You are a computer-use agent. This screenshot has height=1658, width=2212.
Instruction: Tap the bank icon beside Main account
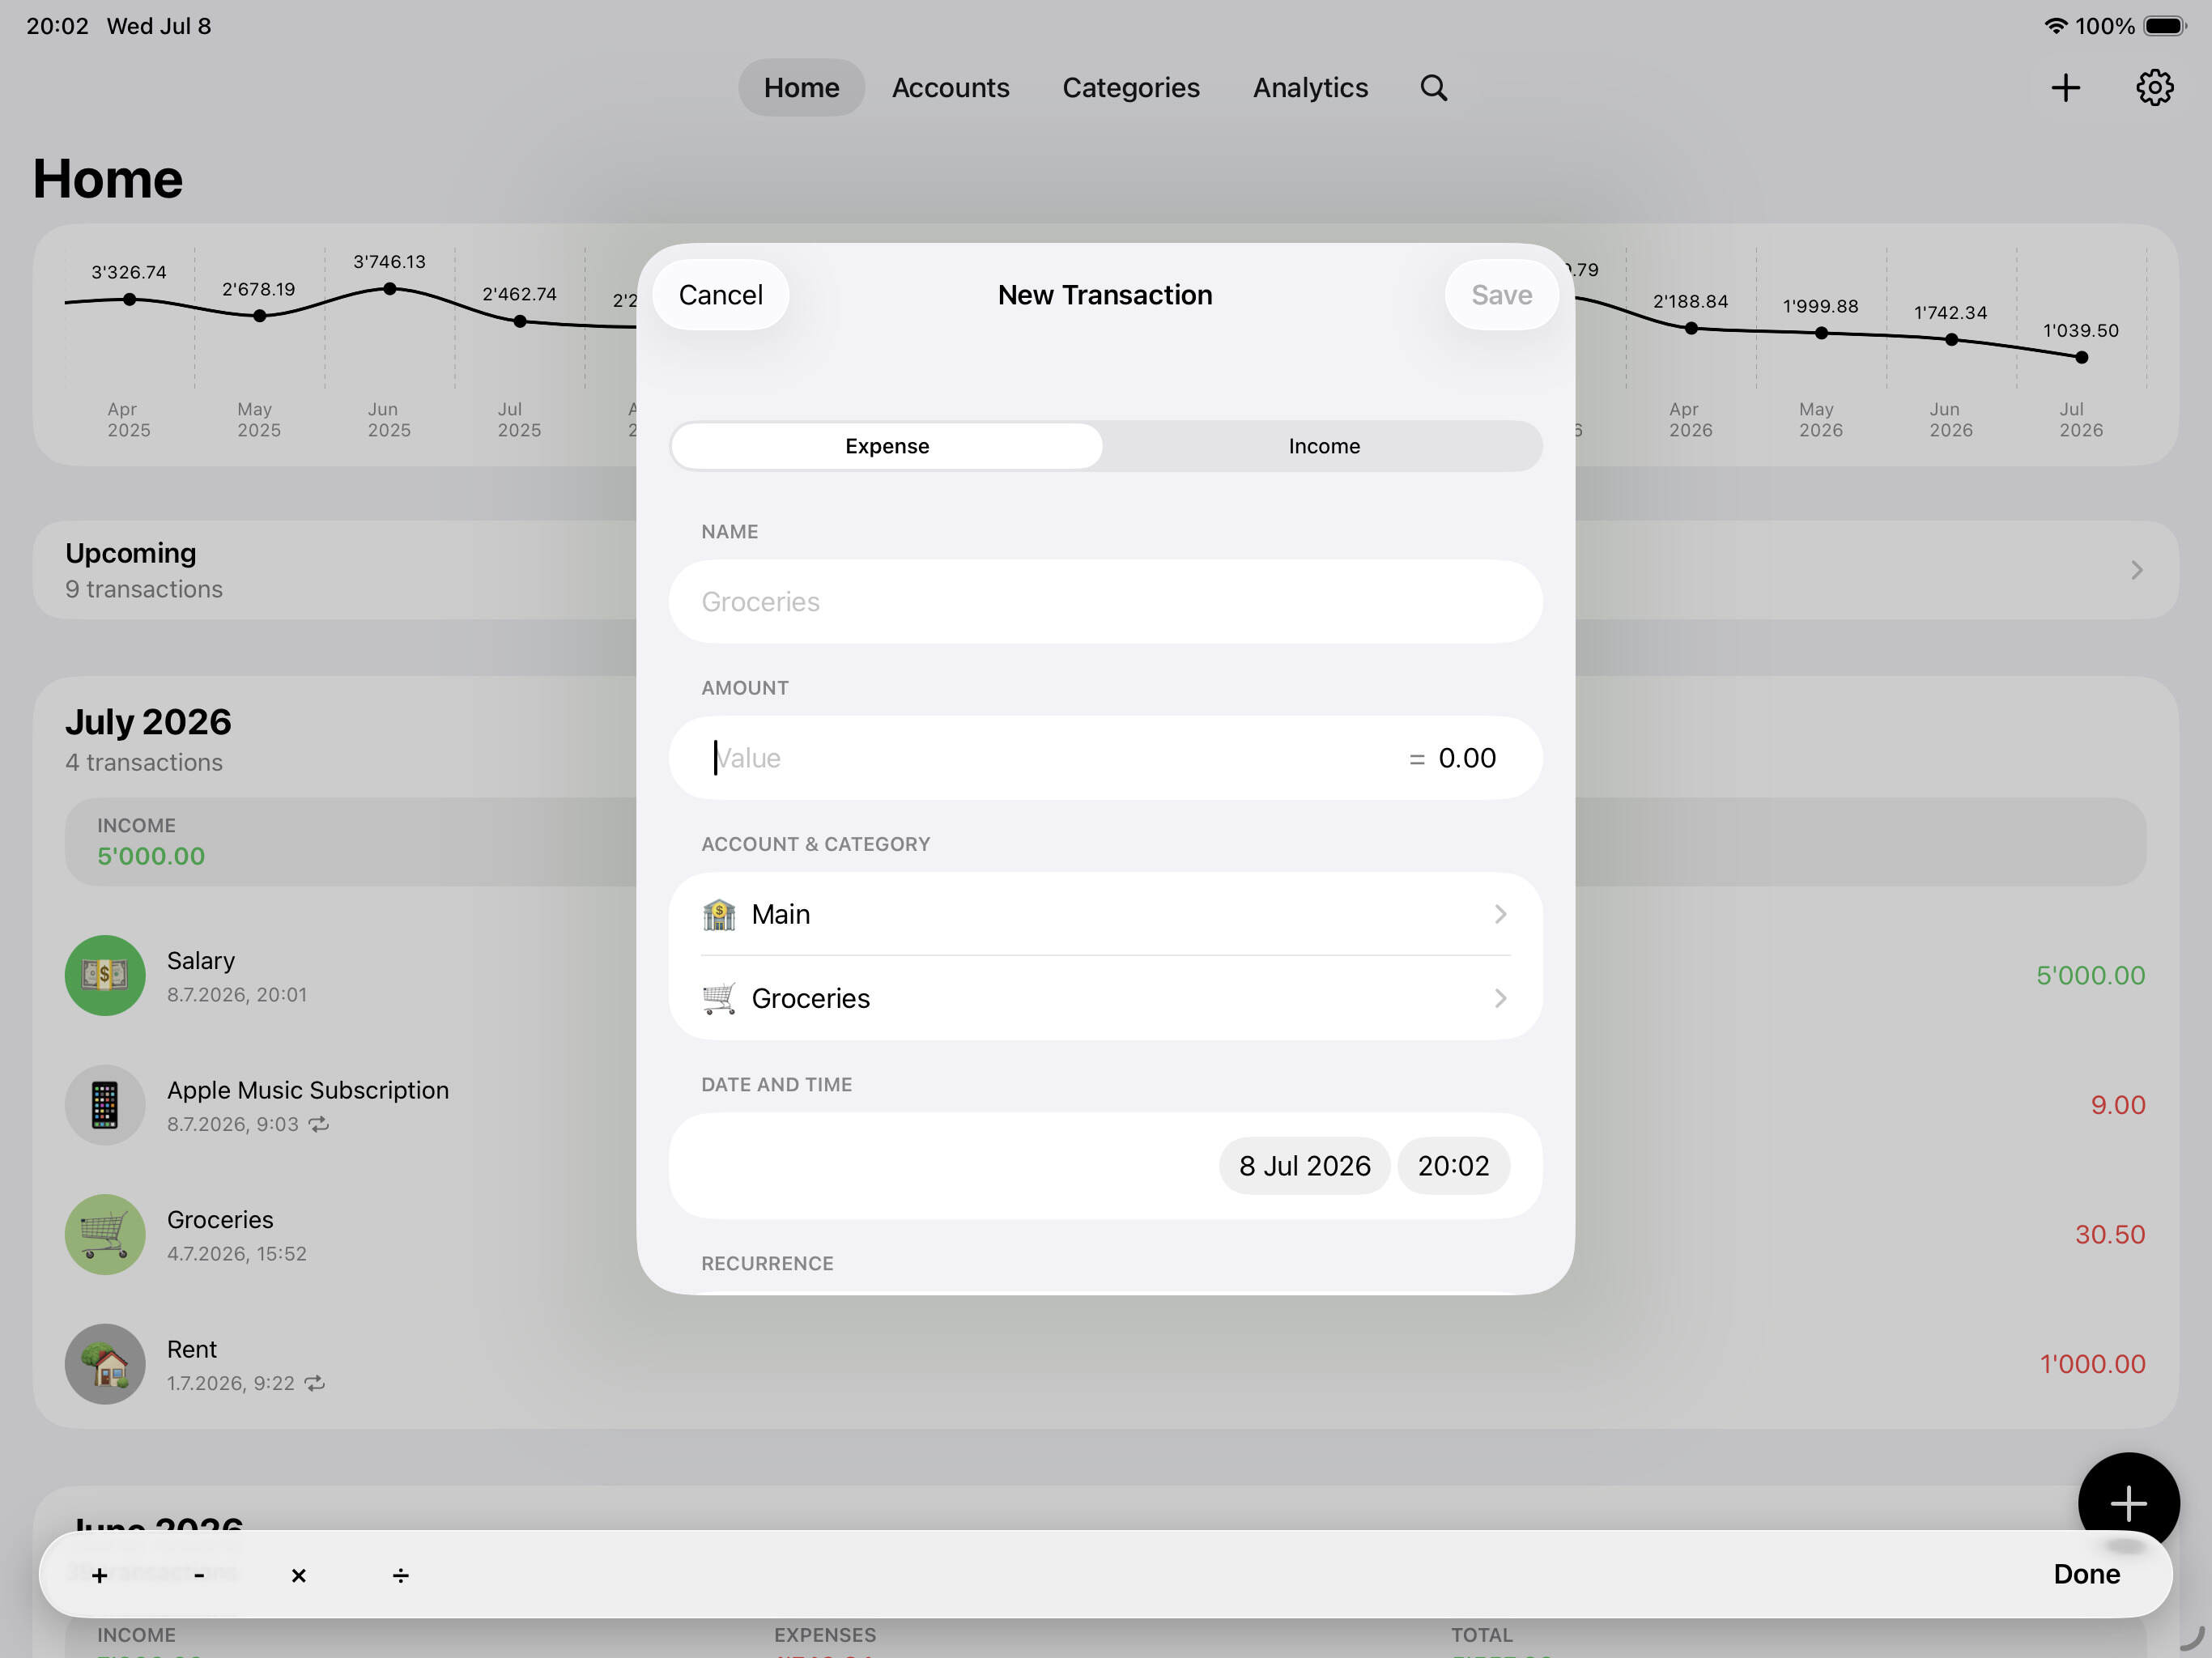click(x=718, y=914)
